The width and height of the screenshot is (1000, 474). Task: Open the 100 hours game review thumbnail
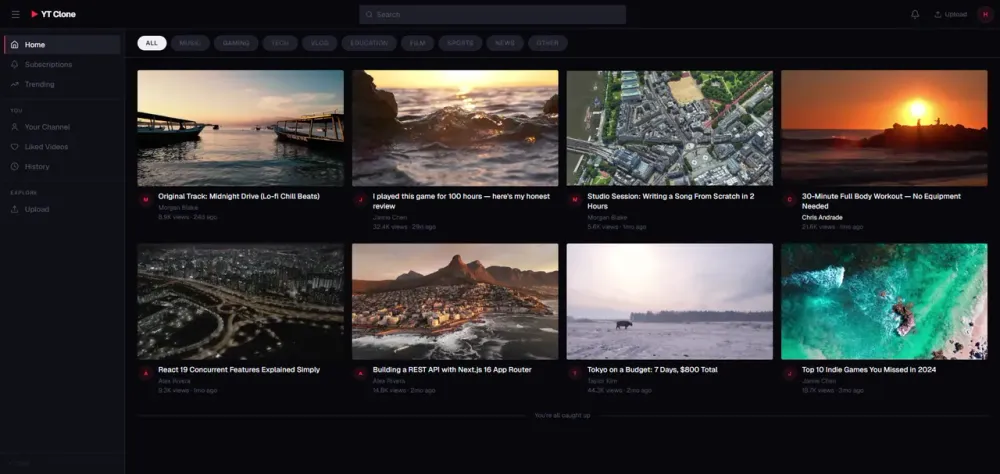[x=455, y=128]
